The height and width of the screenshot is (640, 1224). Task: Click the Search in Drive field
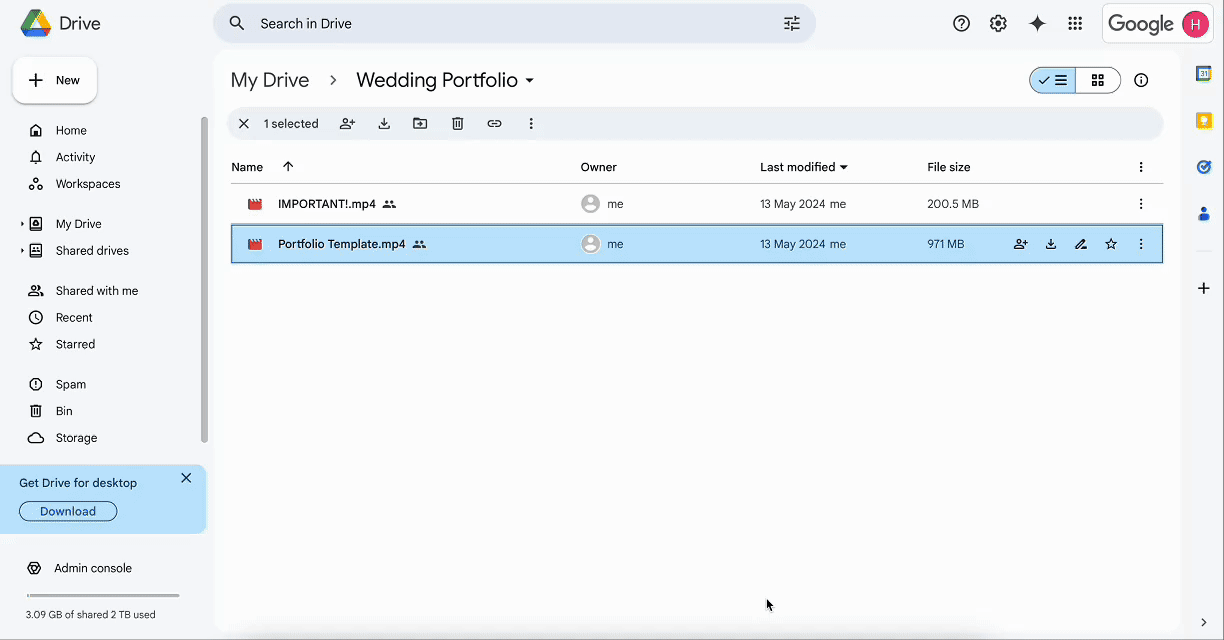pos(500,24)
